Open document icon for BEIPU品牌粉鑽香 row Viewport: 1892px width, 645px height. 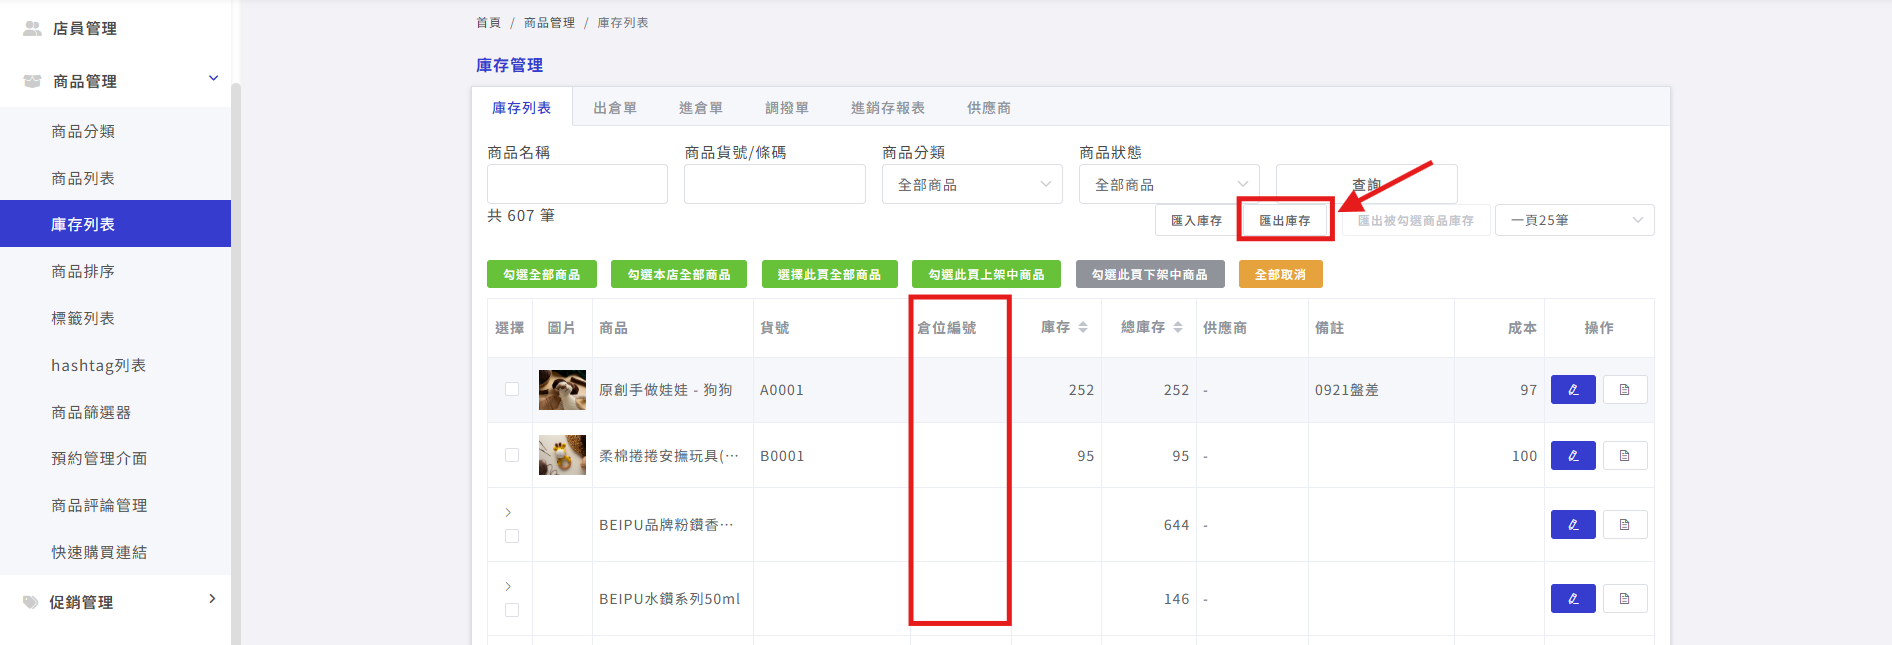[x=1625, y=525]
